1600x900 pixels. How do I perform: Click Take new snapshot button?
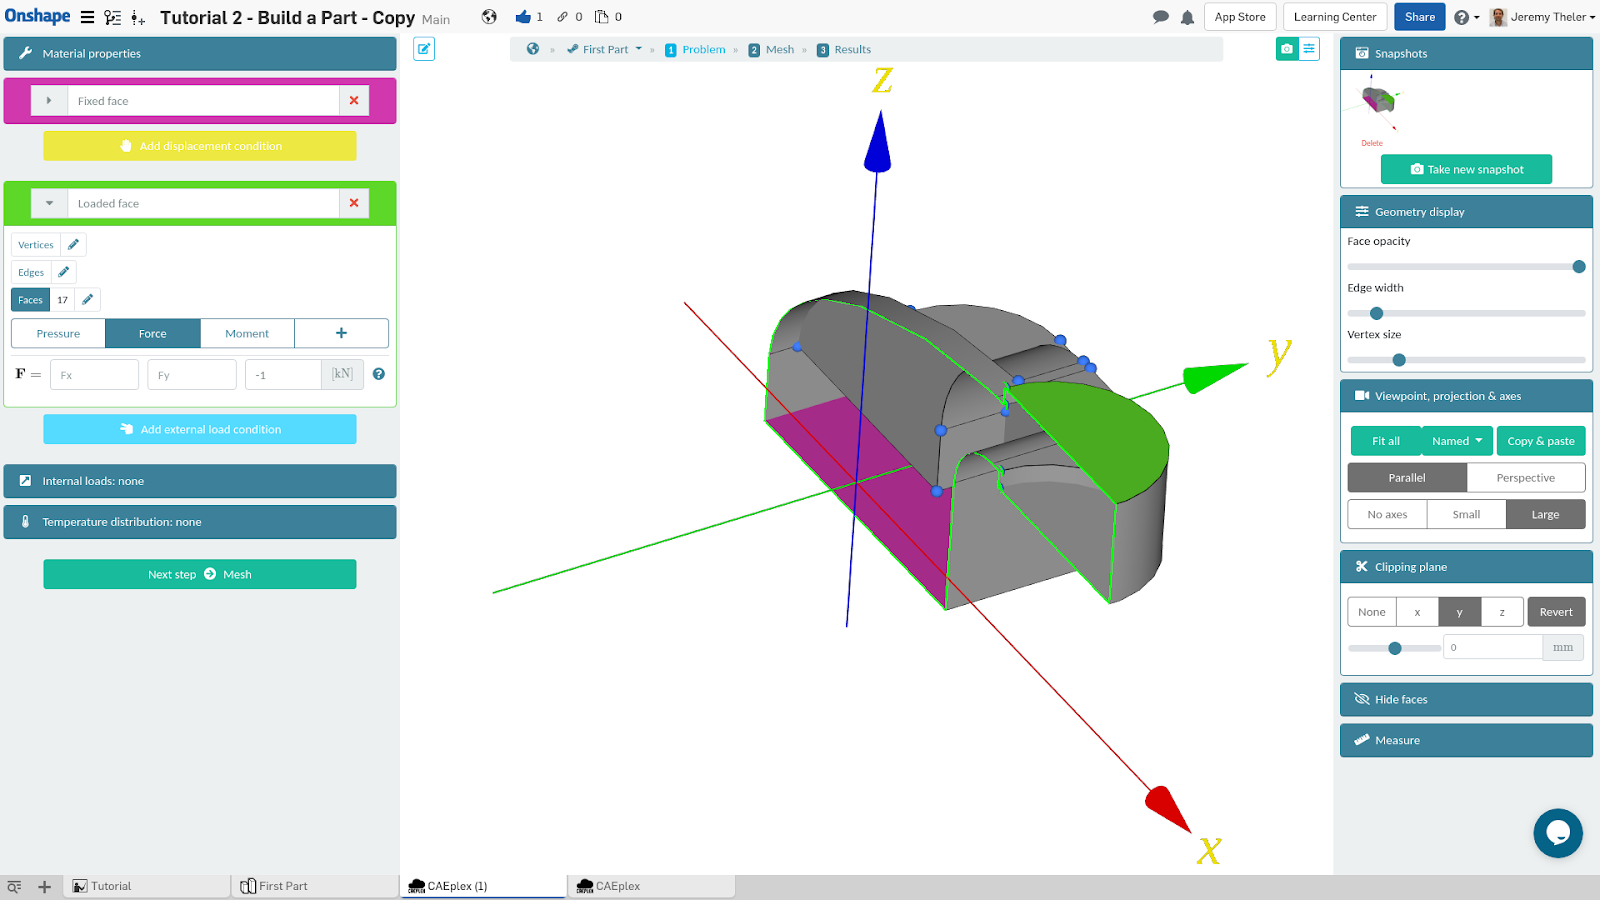click(1466, 170)
